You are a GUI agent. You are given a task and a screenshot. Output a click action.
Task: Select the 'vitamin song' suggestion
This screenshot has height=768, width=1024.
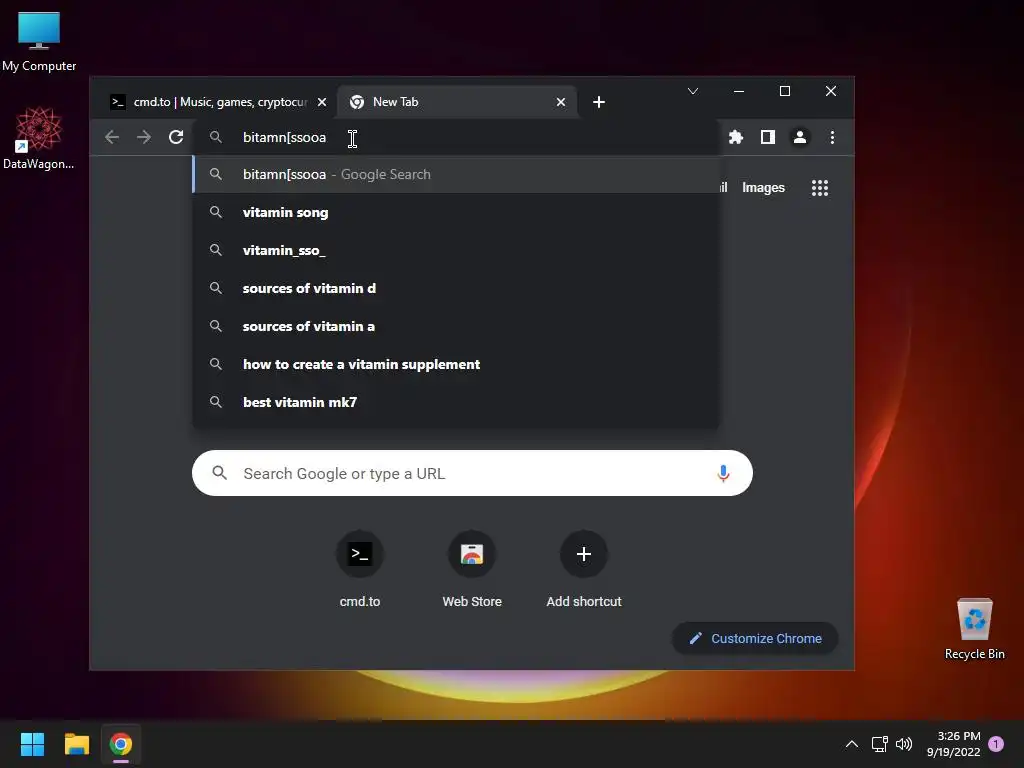(x=456, y=212)
